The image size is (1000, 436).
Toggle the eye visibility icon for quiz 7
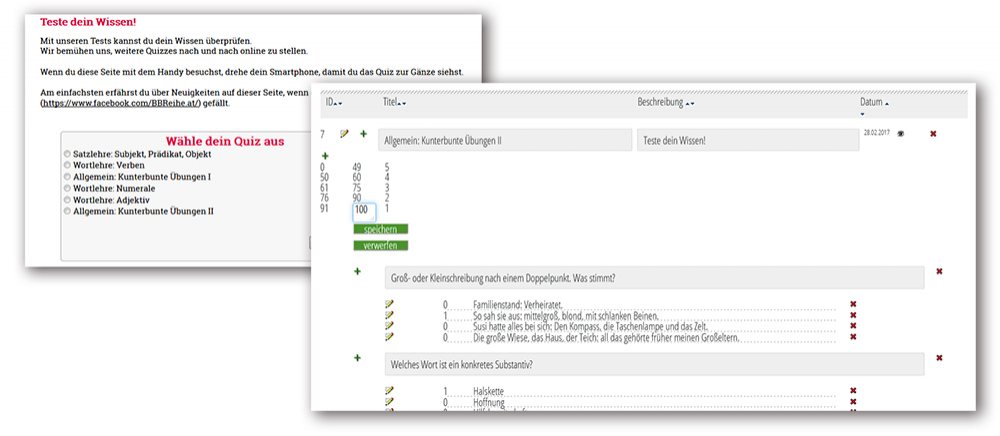click(x=901, y=133)
